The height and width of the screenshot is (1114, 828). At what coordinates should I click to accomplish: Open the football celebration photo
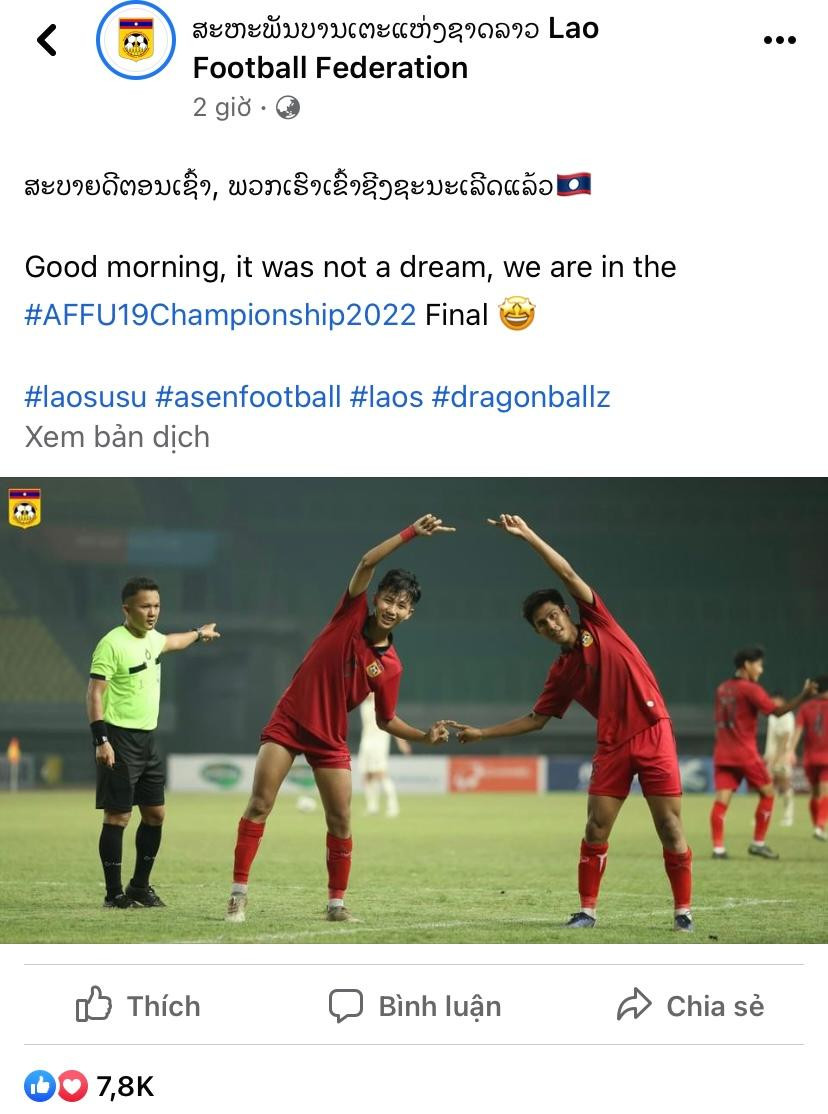click(414, 710)
